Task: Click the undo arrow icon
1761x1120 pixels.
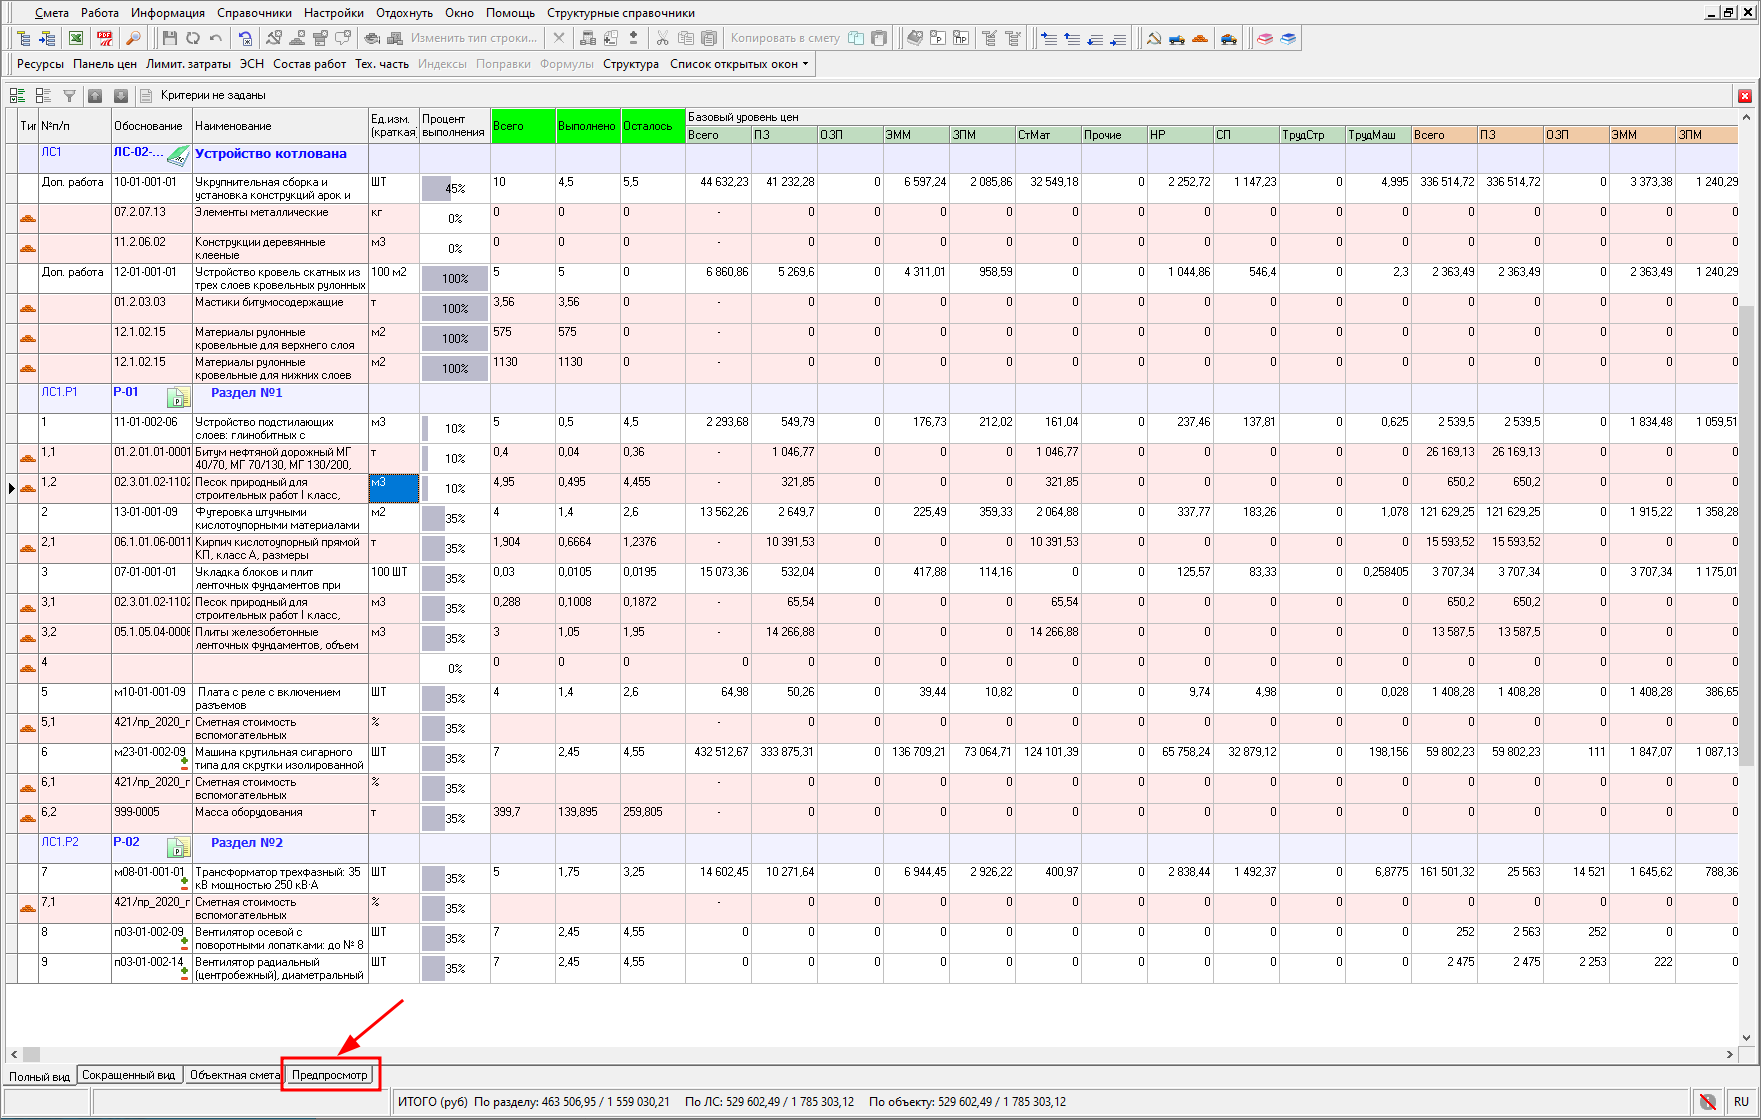Action: (216, 38)
